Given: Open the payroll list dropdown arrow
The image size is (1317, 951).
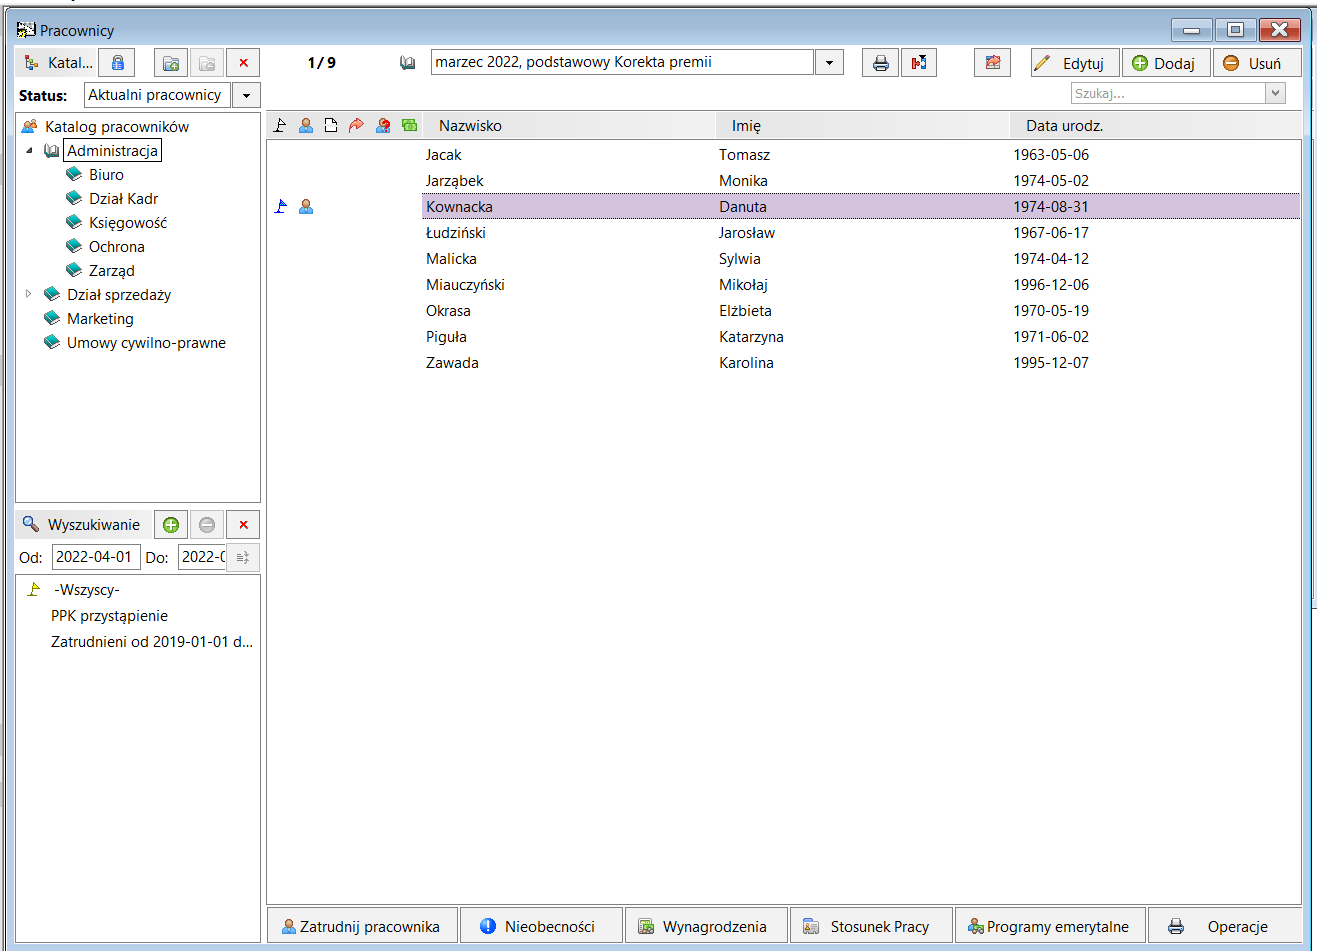Looking at the screenshot, I should [829, 62].
